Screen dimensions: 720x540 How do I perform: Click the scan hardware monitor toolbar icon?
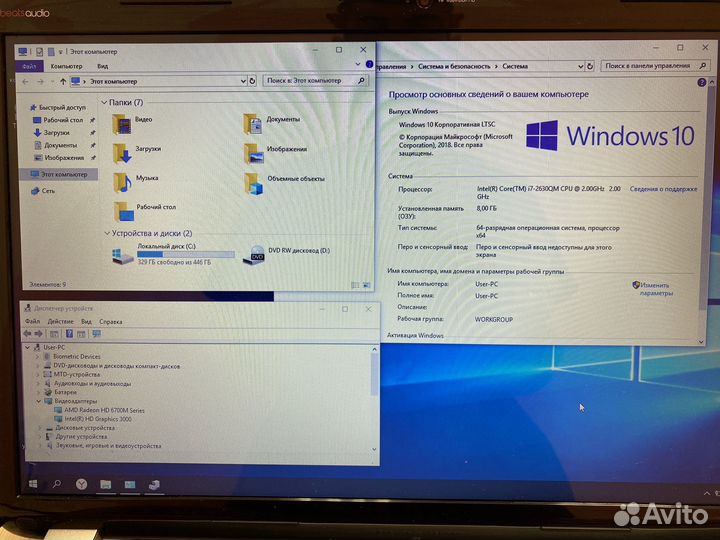96,334
